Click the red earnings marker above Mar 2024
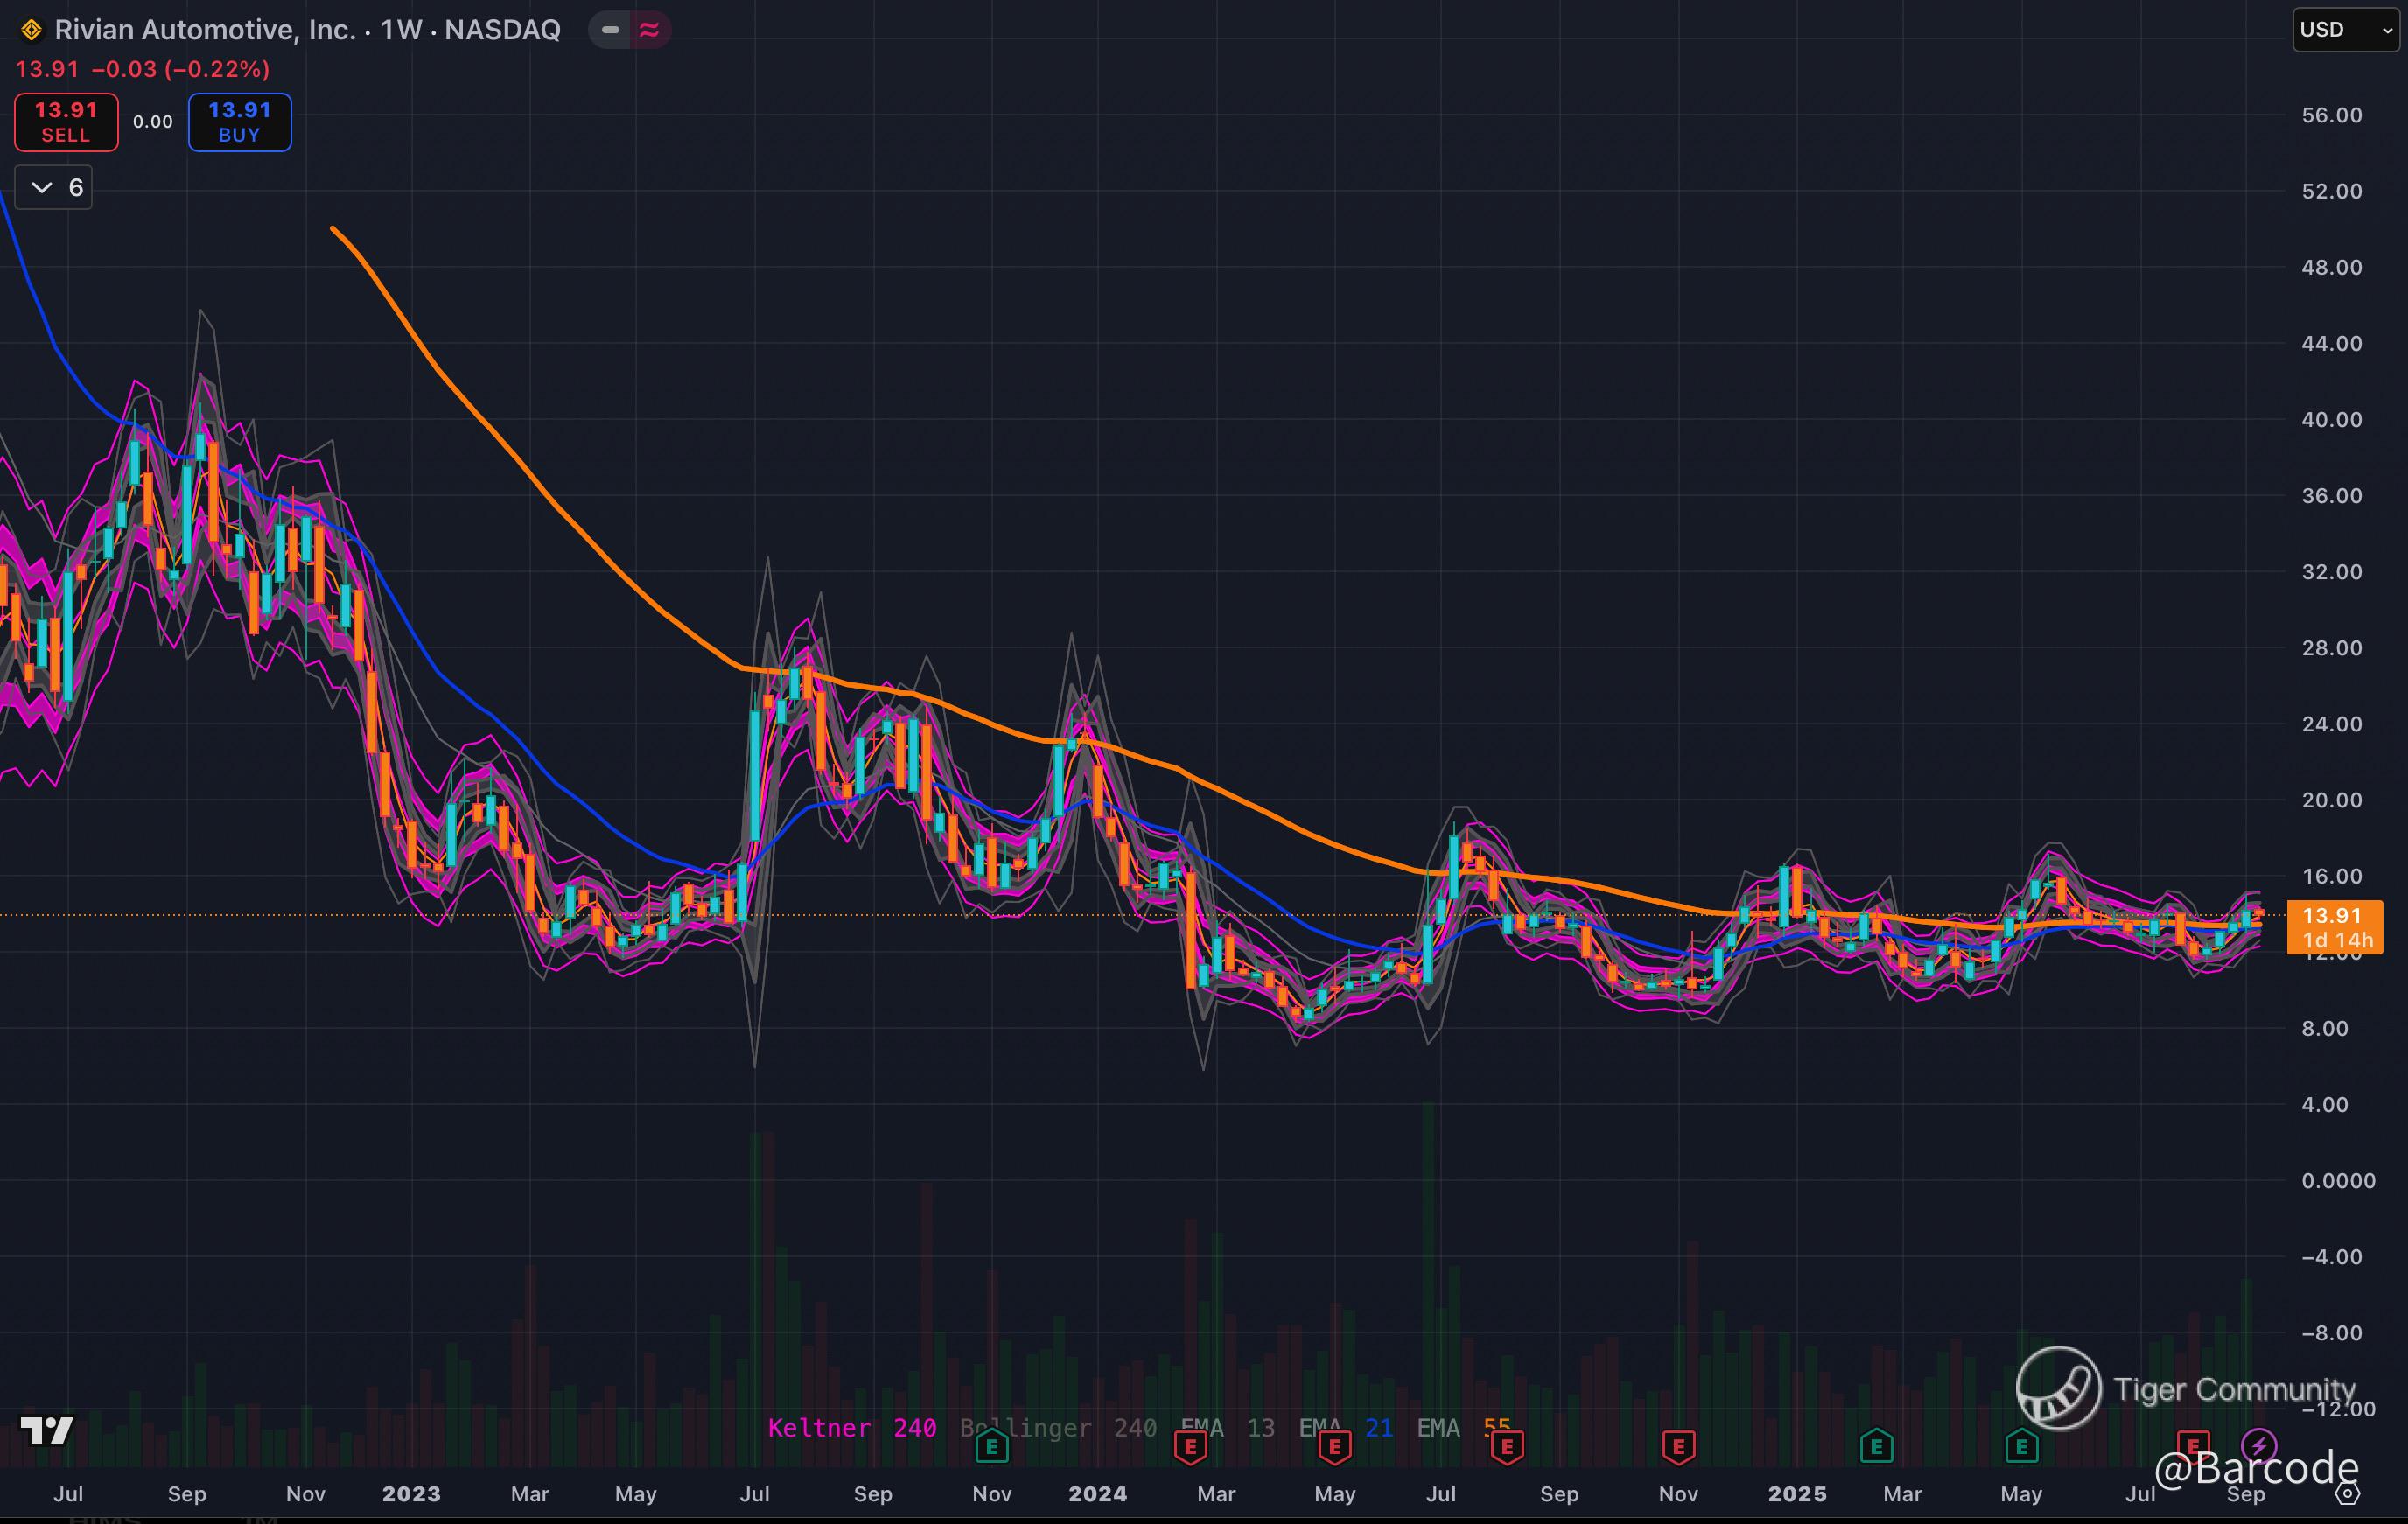Viewport: 2408px width, 1524px height. pos(1190,1446)
